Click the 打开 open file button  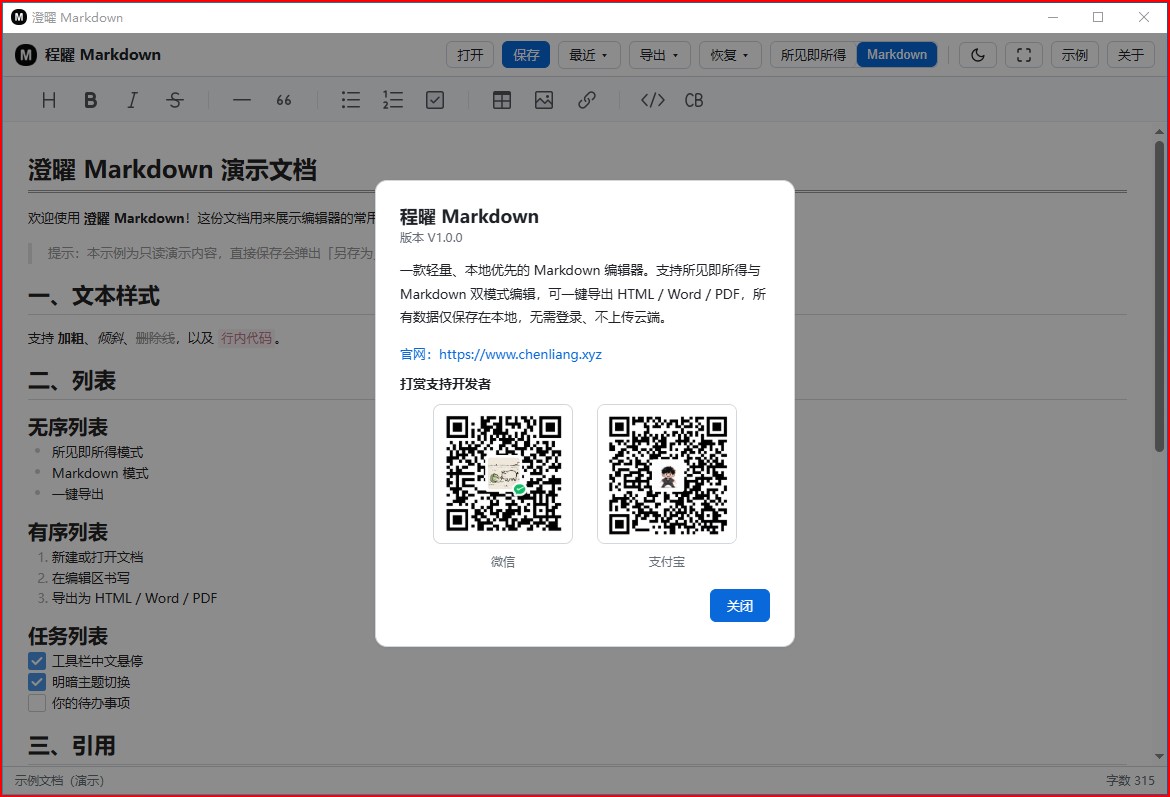pos(470,54)
